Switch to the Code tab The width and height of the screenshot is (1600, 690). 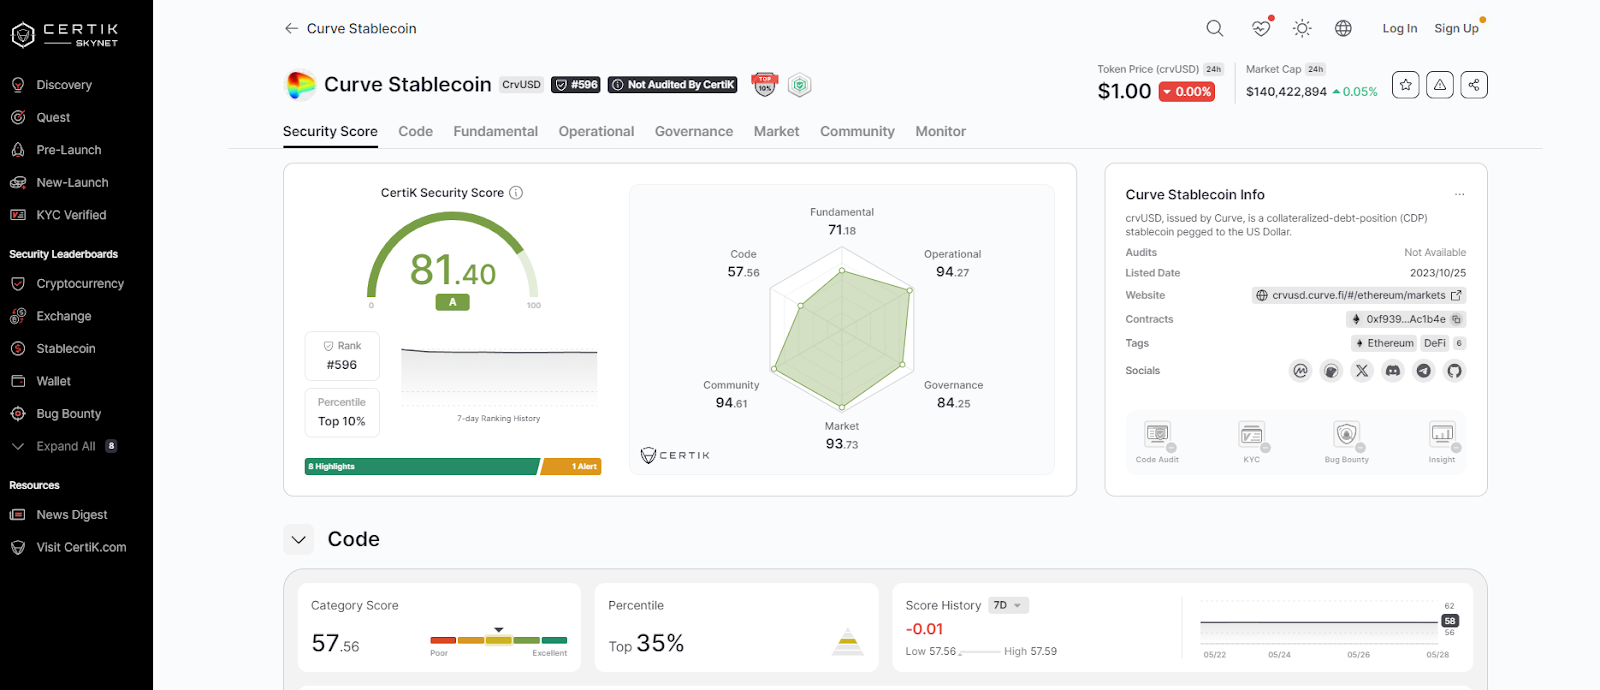(415, 131)
